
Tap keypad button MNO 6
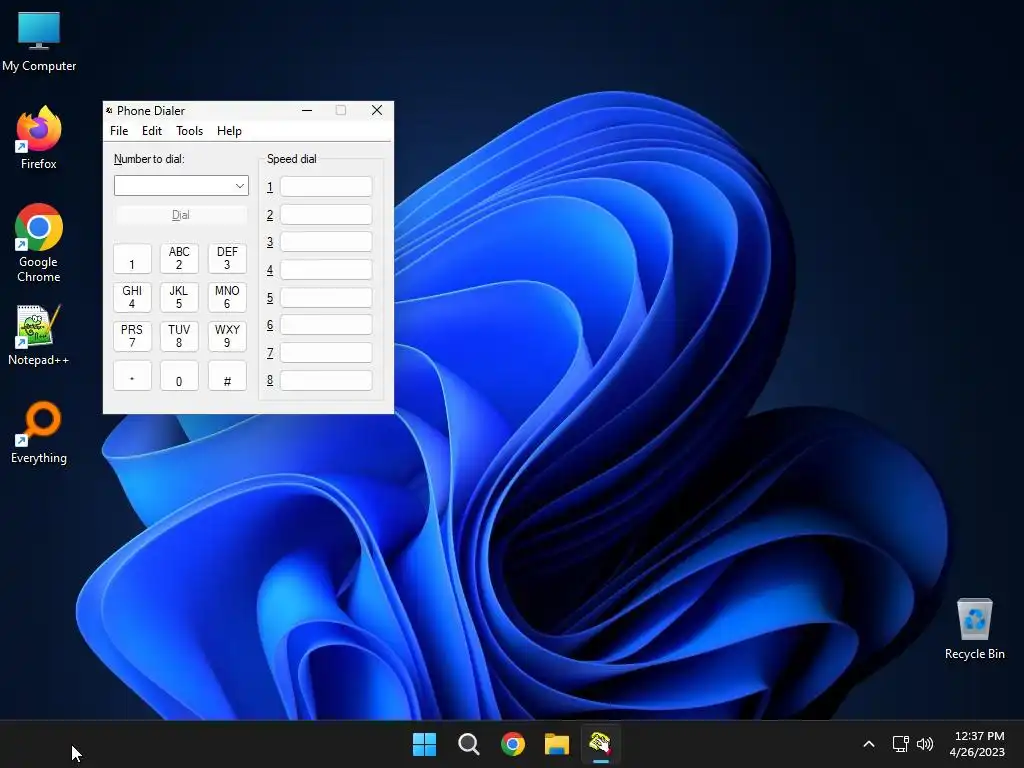click(227, 297)
